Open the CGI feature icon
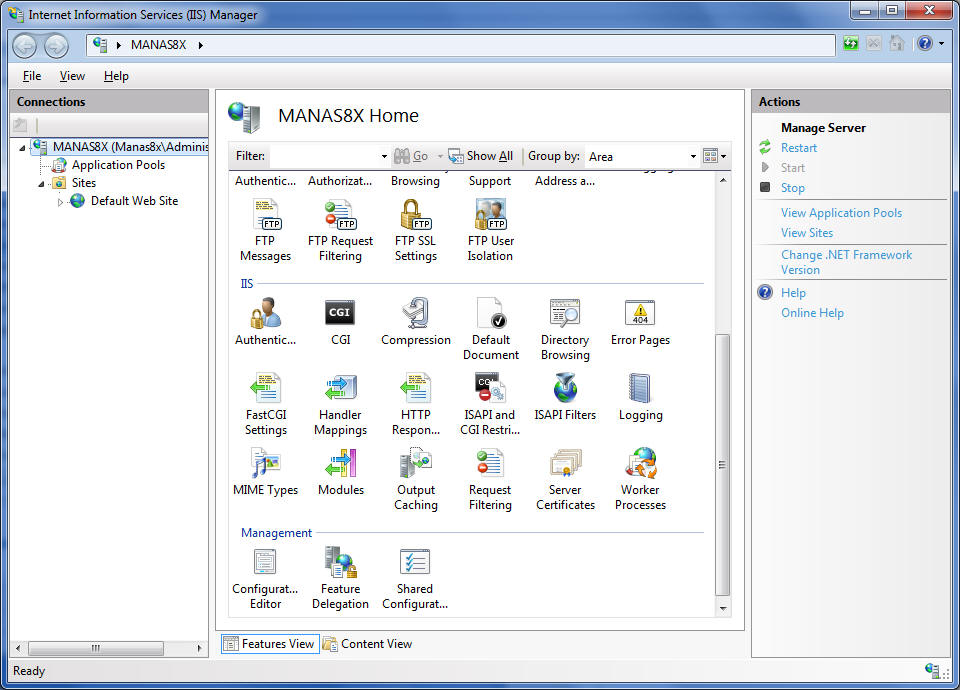The image size is (960, 690). tap(340, 314)
